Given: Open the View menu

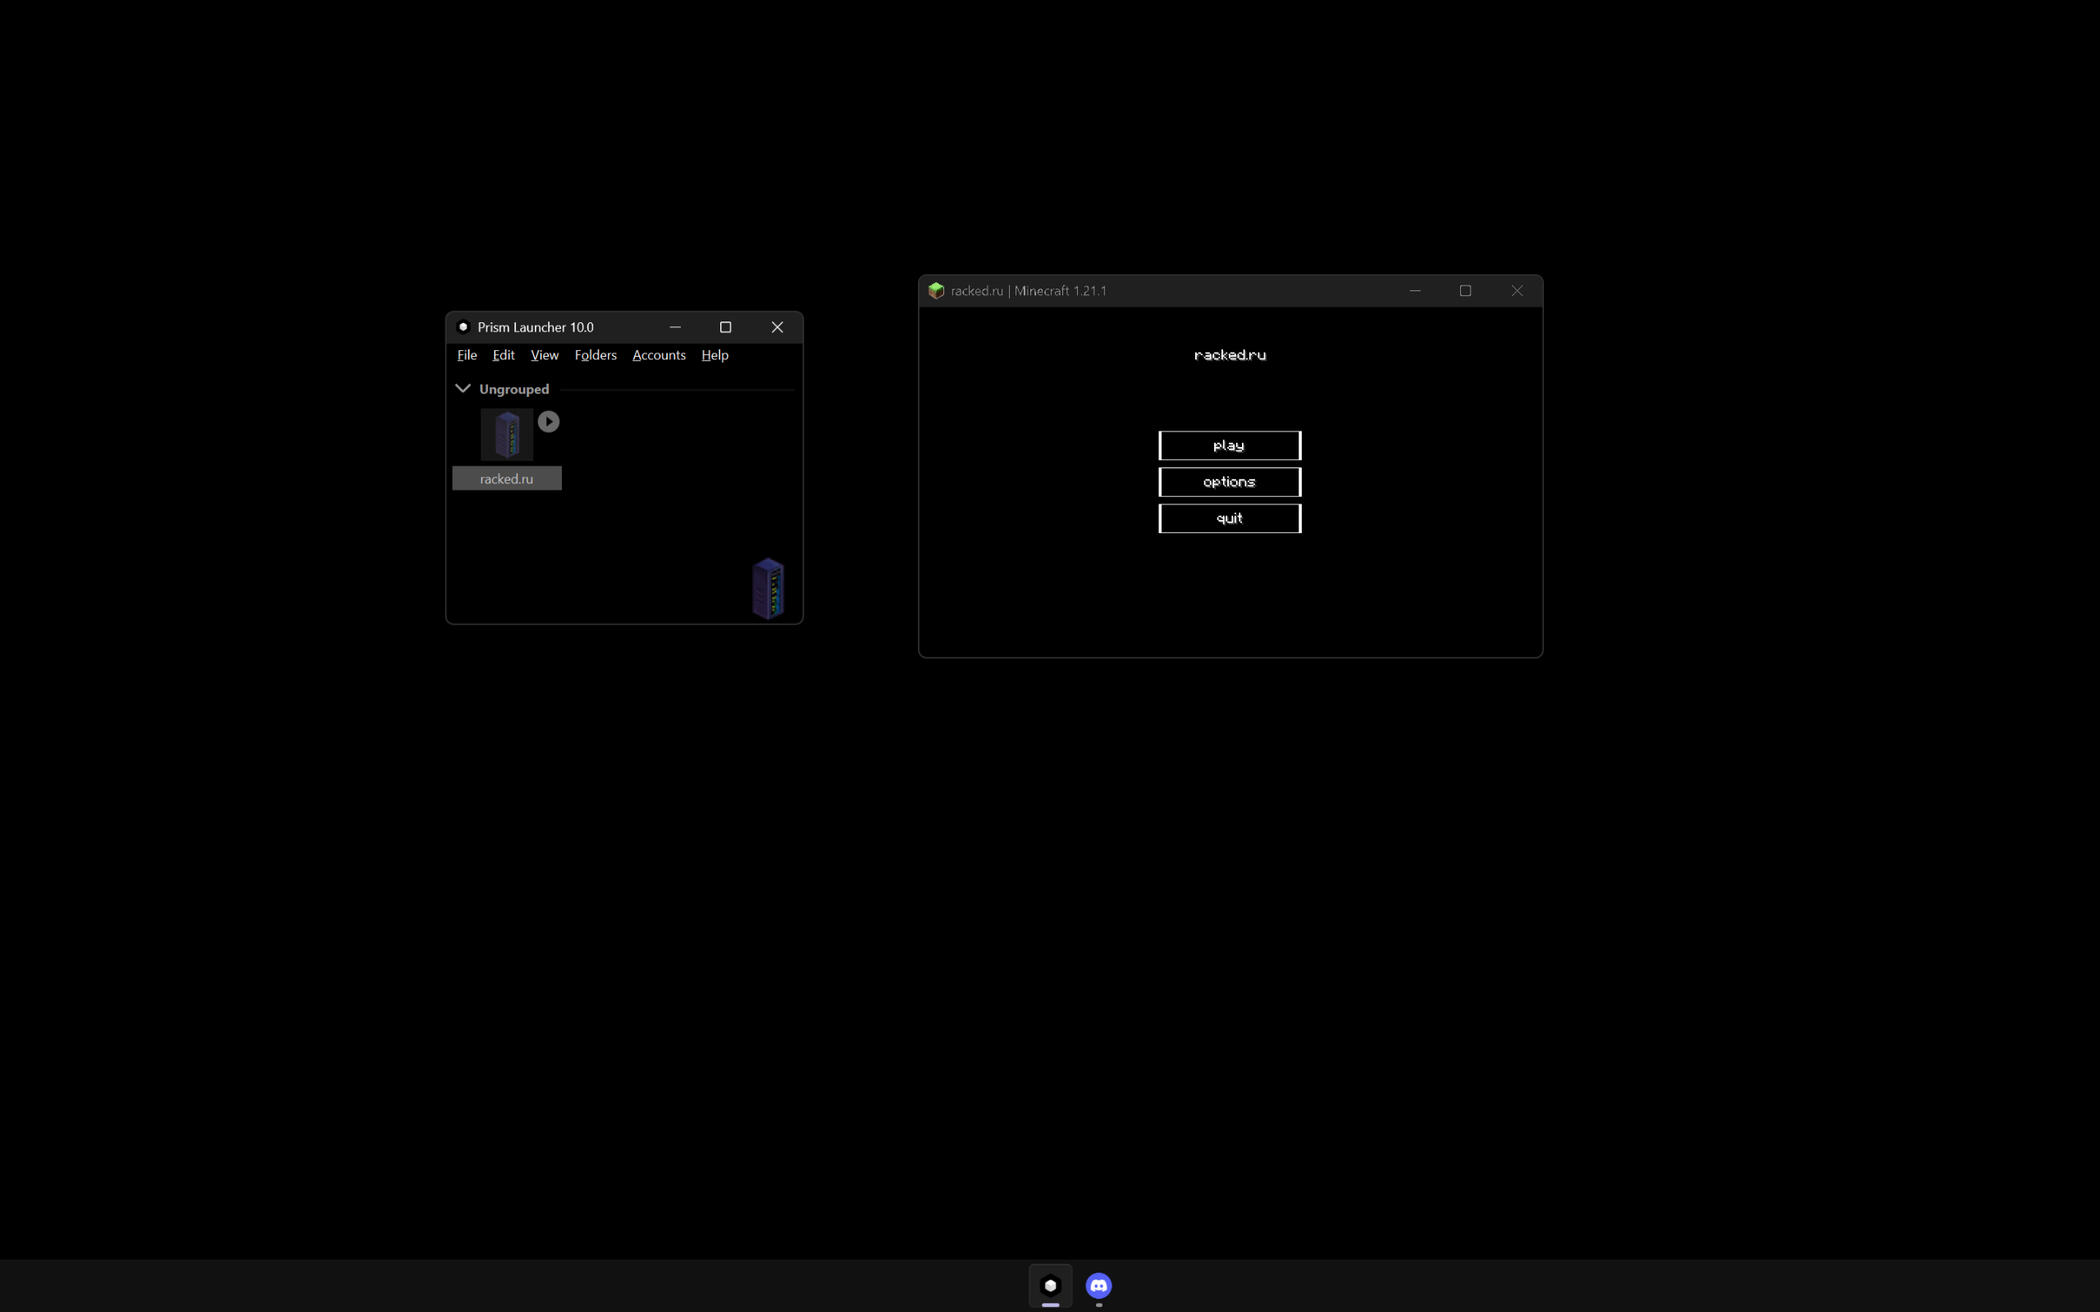Looking at the screenshot, I should click(544, 355).
